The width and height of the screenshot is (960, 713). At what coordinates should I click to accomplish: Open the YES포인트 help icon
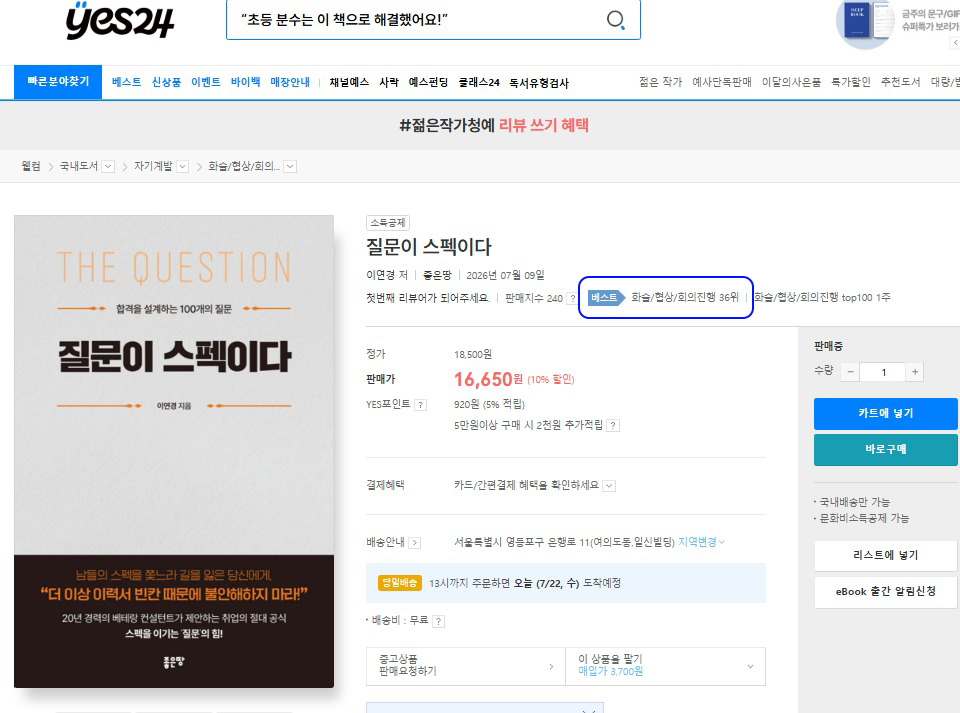click(420, 405)
